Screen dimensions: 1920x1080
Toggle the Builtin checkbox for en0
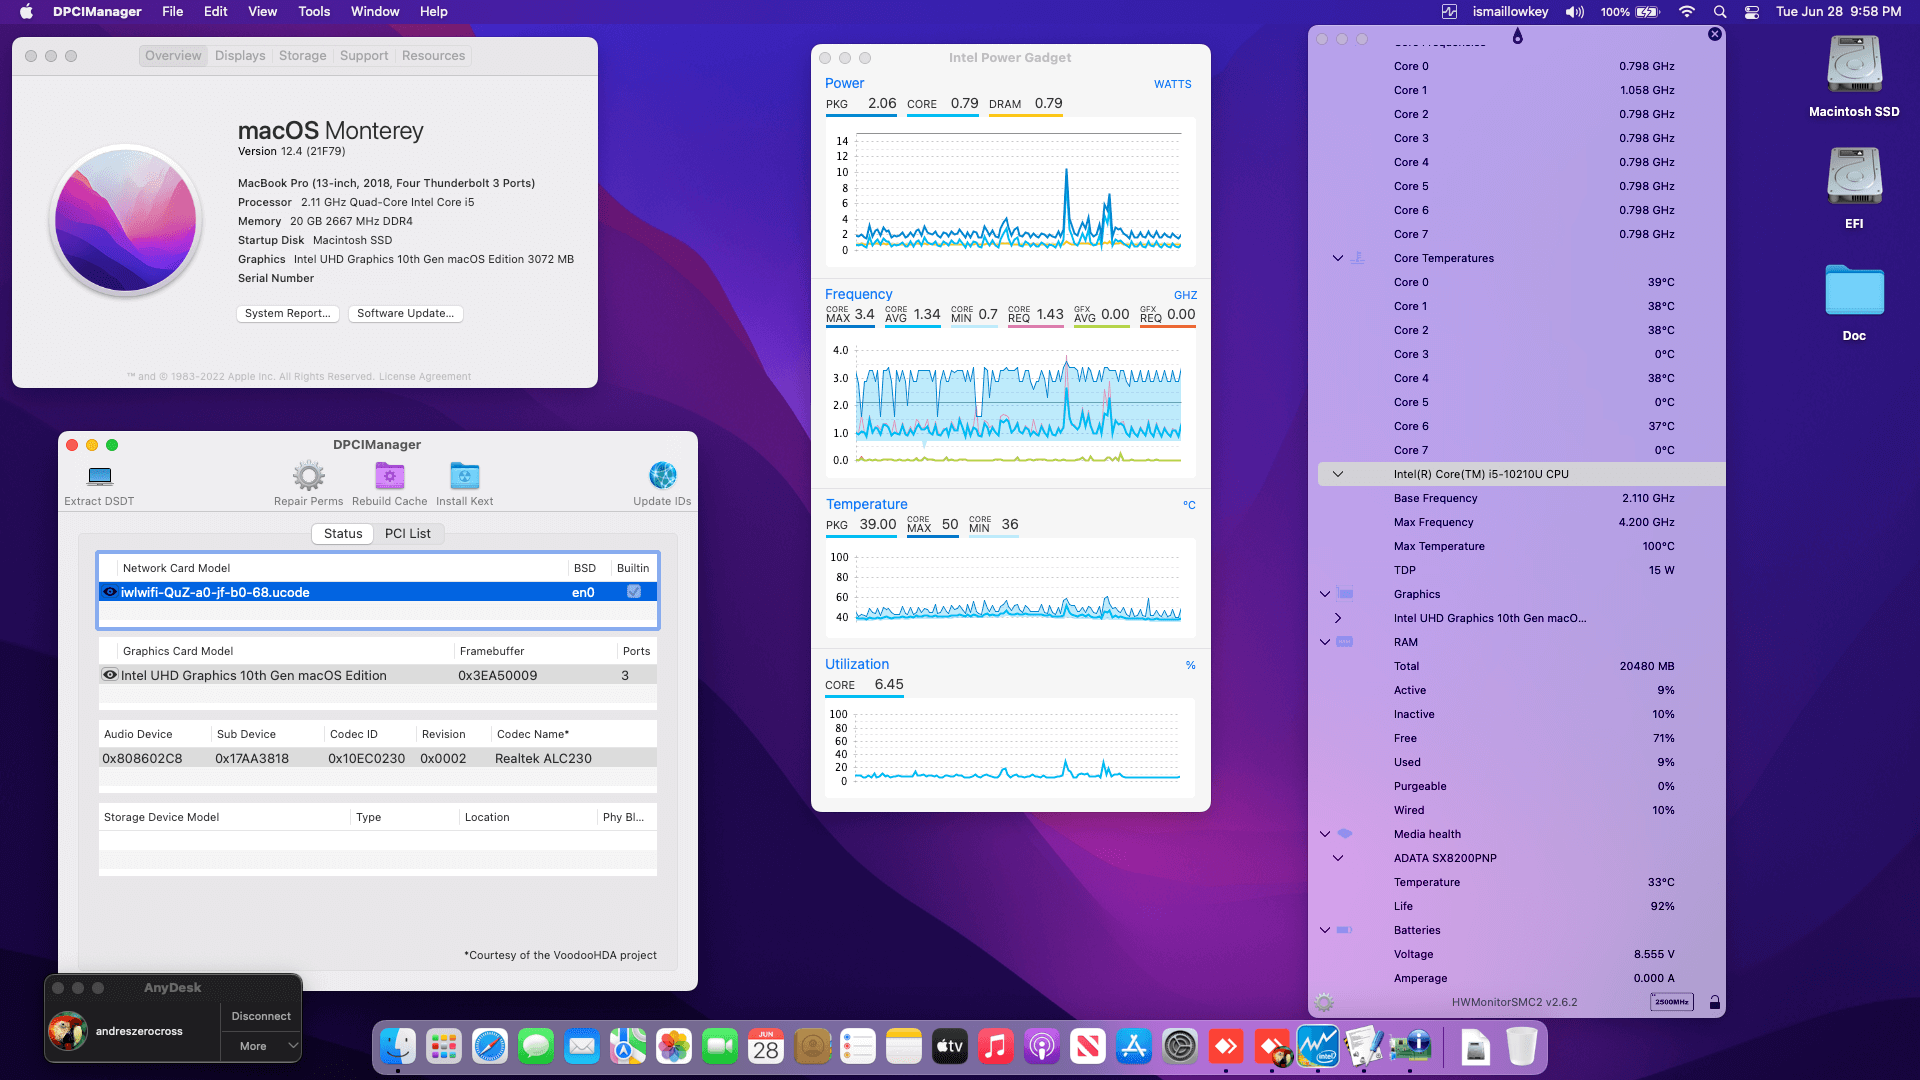(x=634, y=592)
